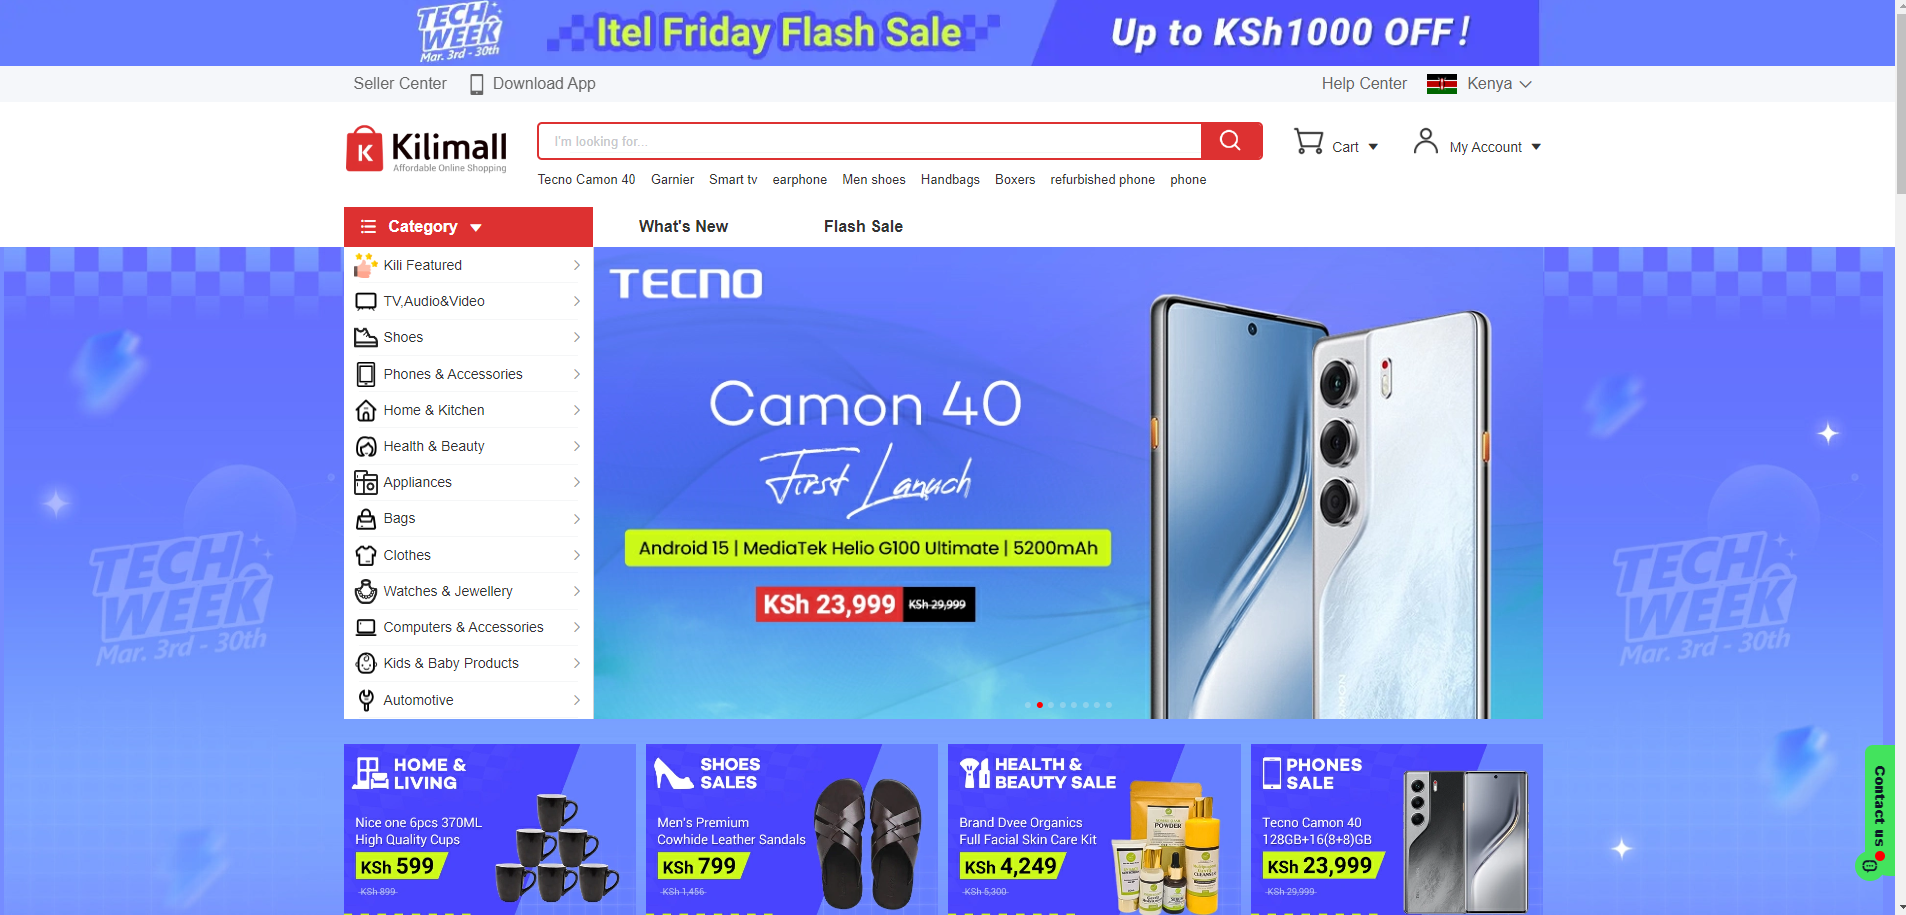
Task: Click the Download App phone icon
Action: click(477, 84)
